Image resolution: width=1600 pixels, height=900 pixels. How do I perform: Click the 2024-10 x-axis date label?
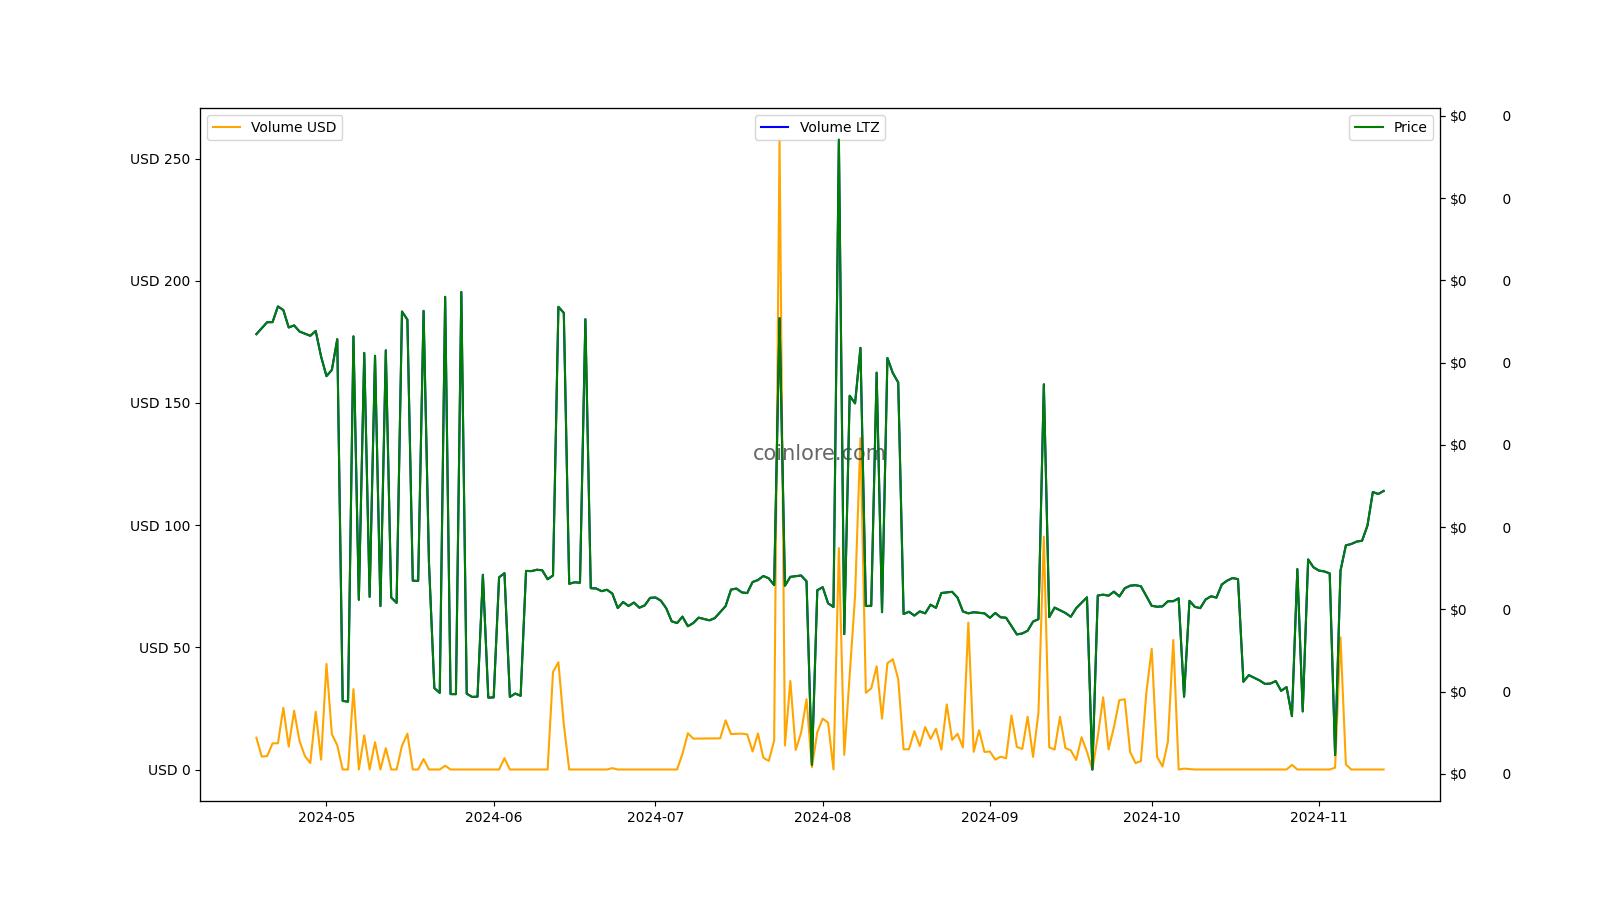tap(1152, 817)
